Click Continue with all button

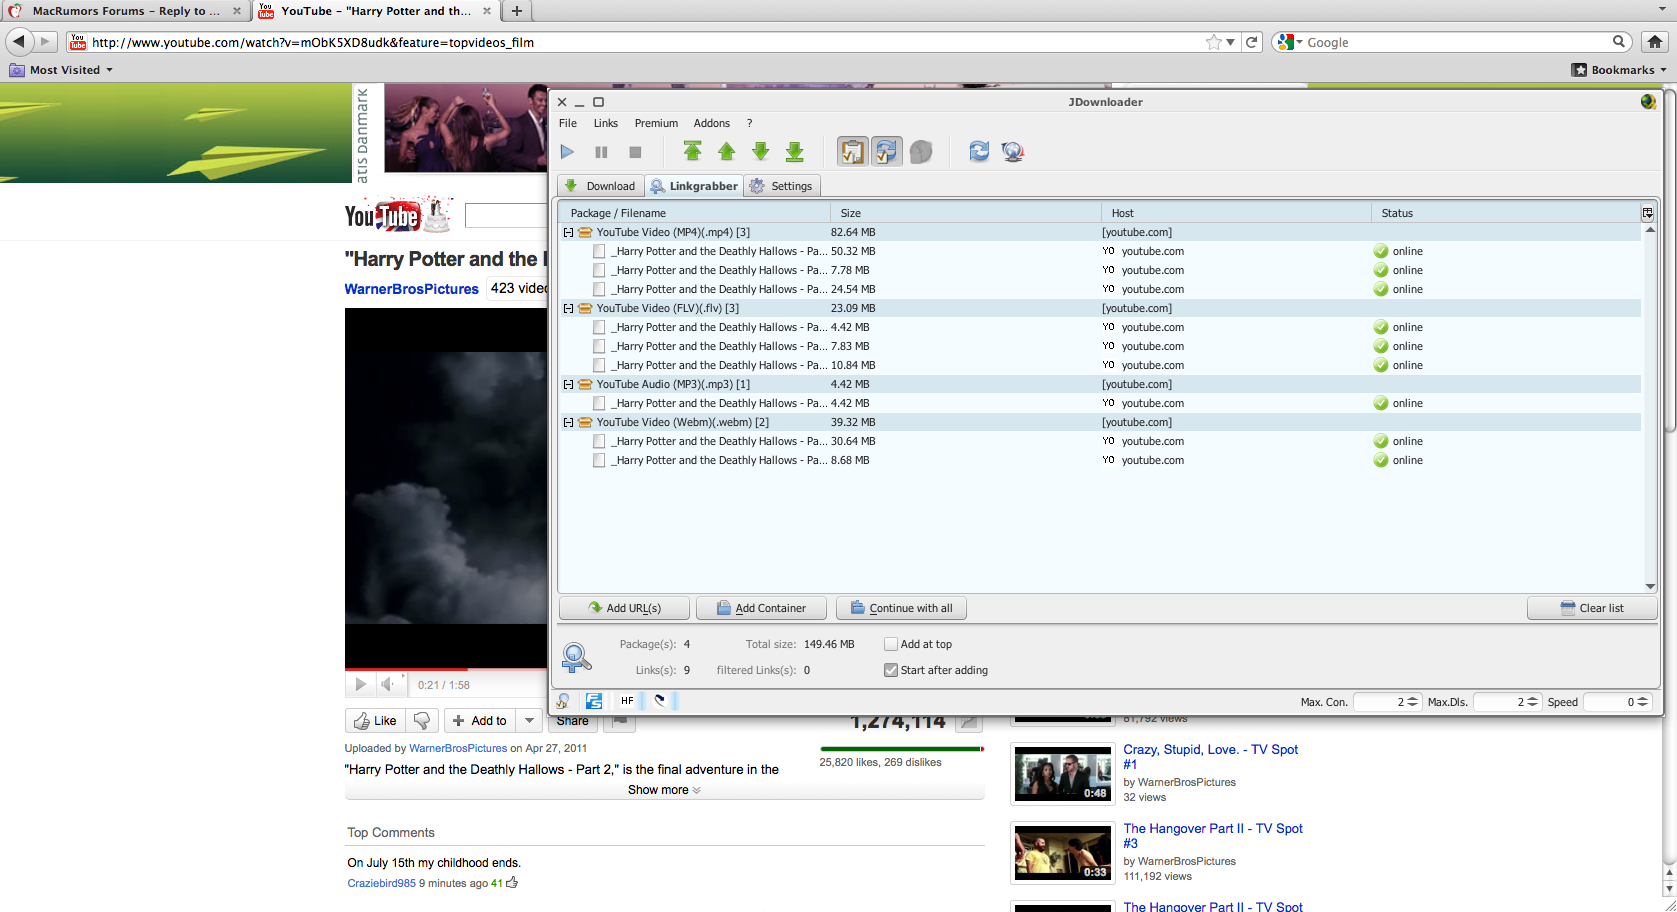coord(901,608)
